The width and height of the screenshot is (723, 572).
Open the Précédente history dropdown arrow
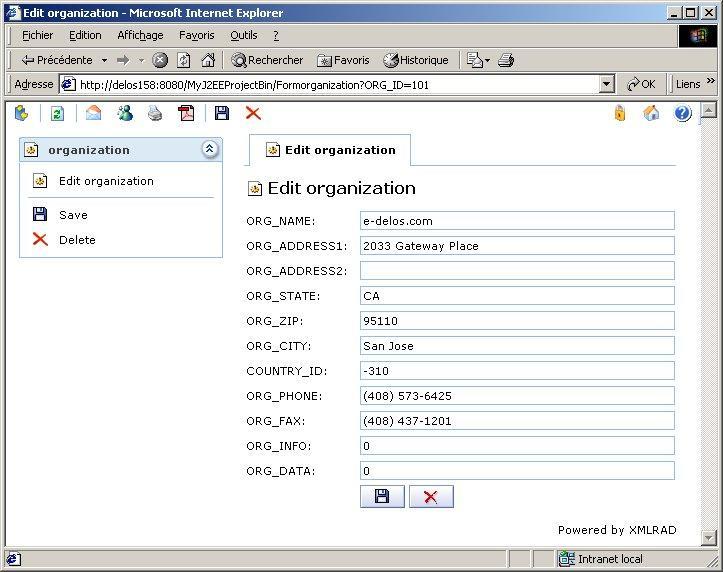click(104, 60)
